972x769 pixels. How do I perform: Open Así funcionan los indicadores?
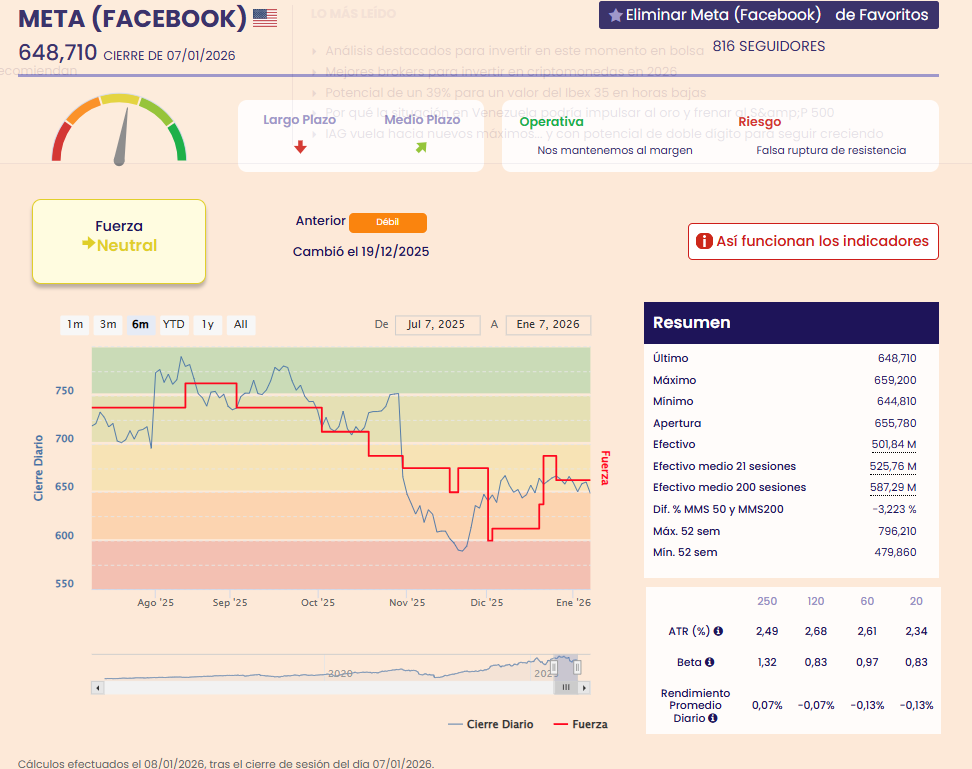(813, 241)
